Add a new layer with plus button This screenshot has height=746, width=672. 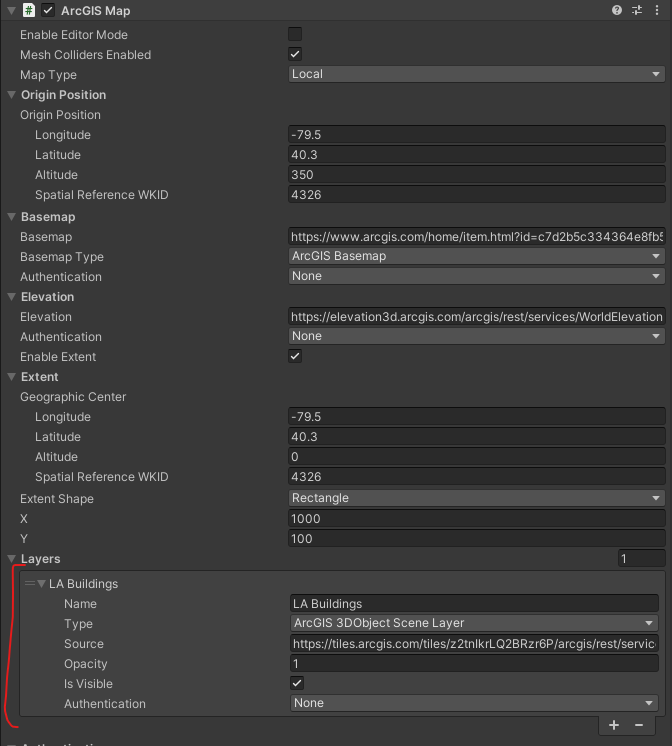tap(614, 725)
